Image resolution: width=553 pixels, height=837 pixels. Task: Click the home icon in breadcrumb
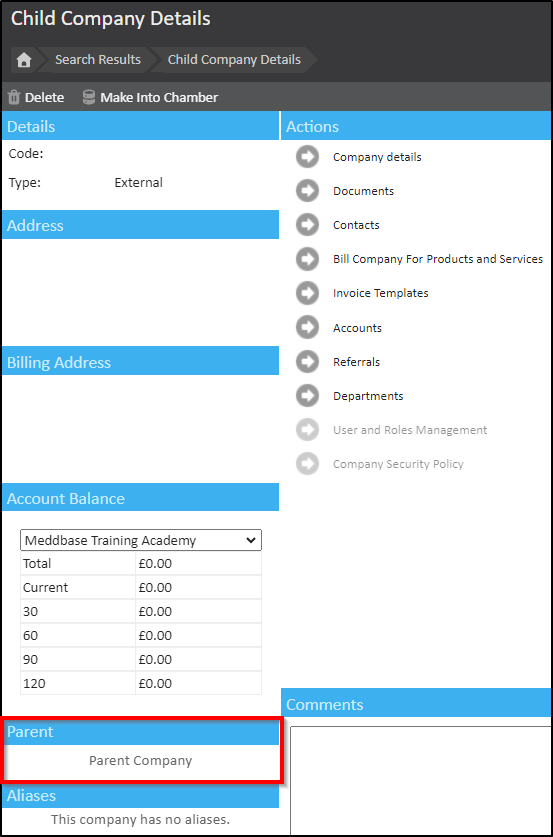tap(23, 60)
